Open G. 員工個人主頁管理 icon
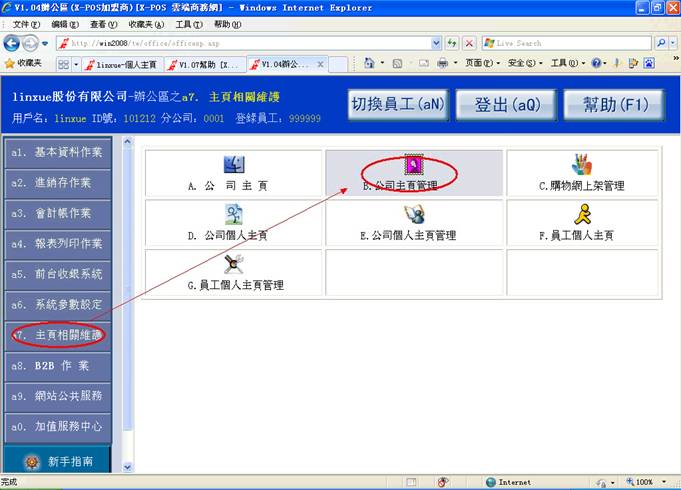681x490 pixels. (x=234, y=272)
